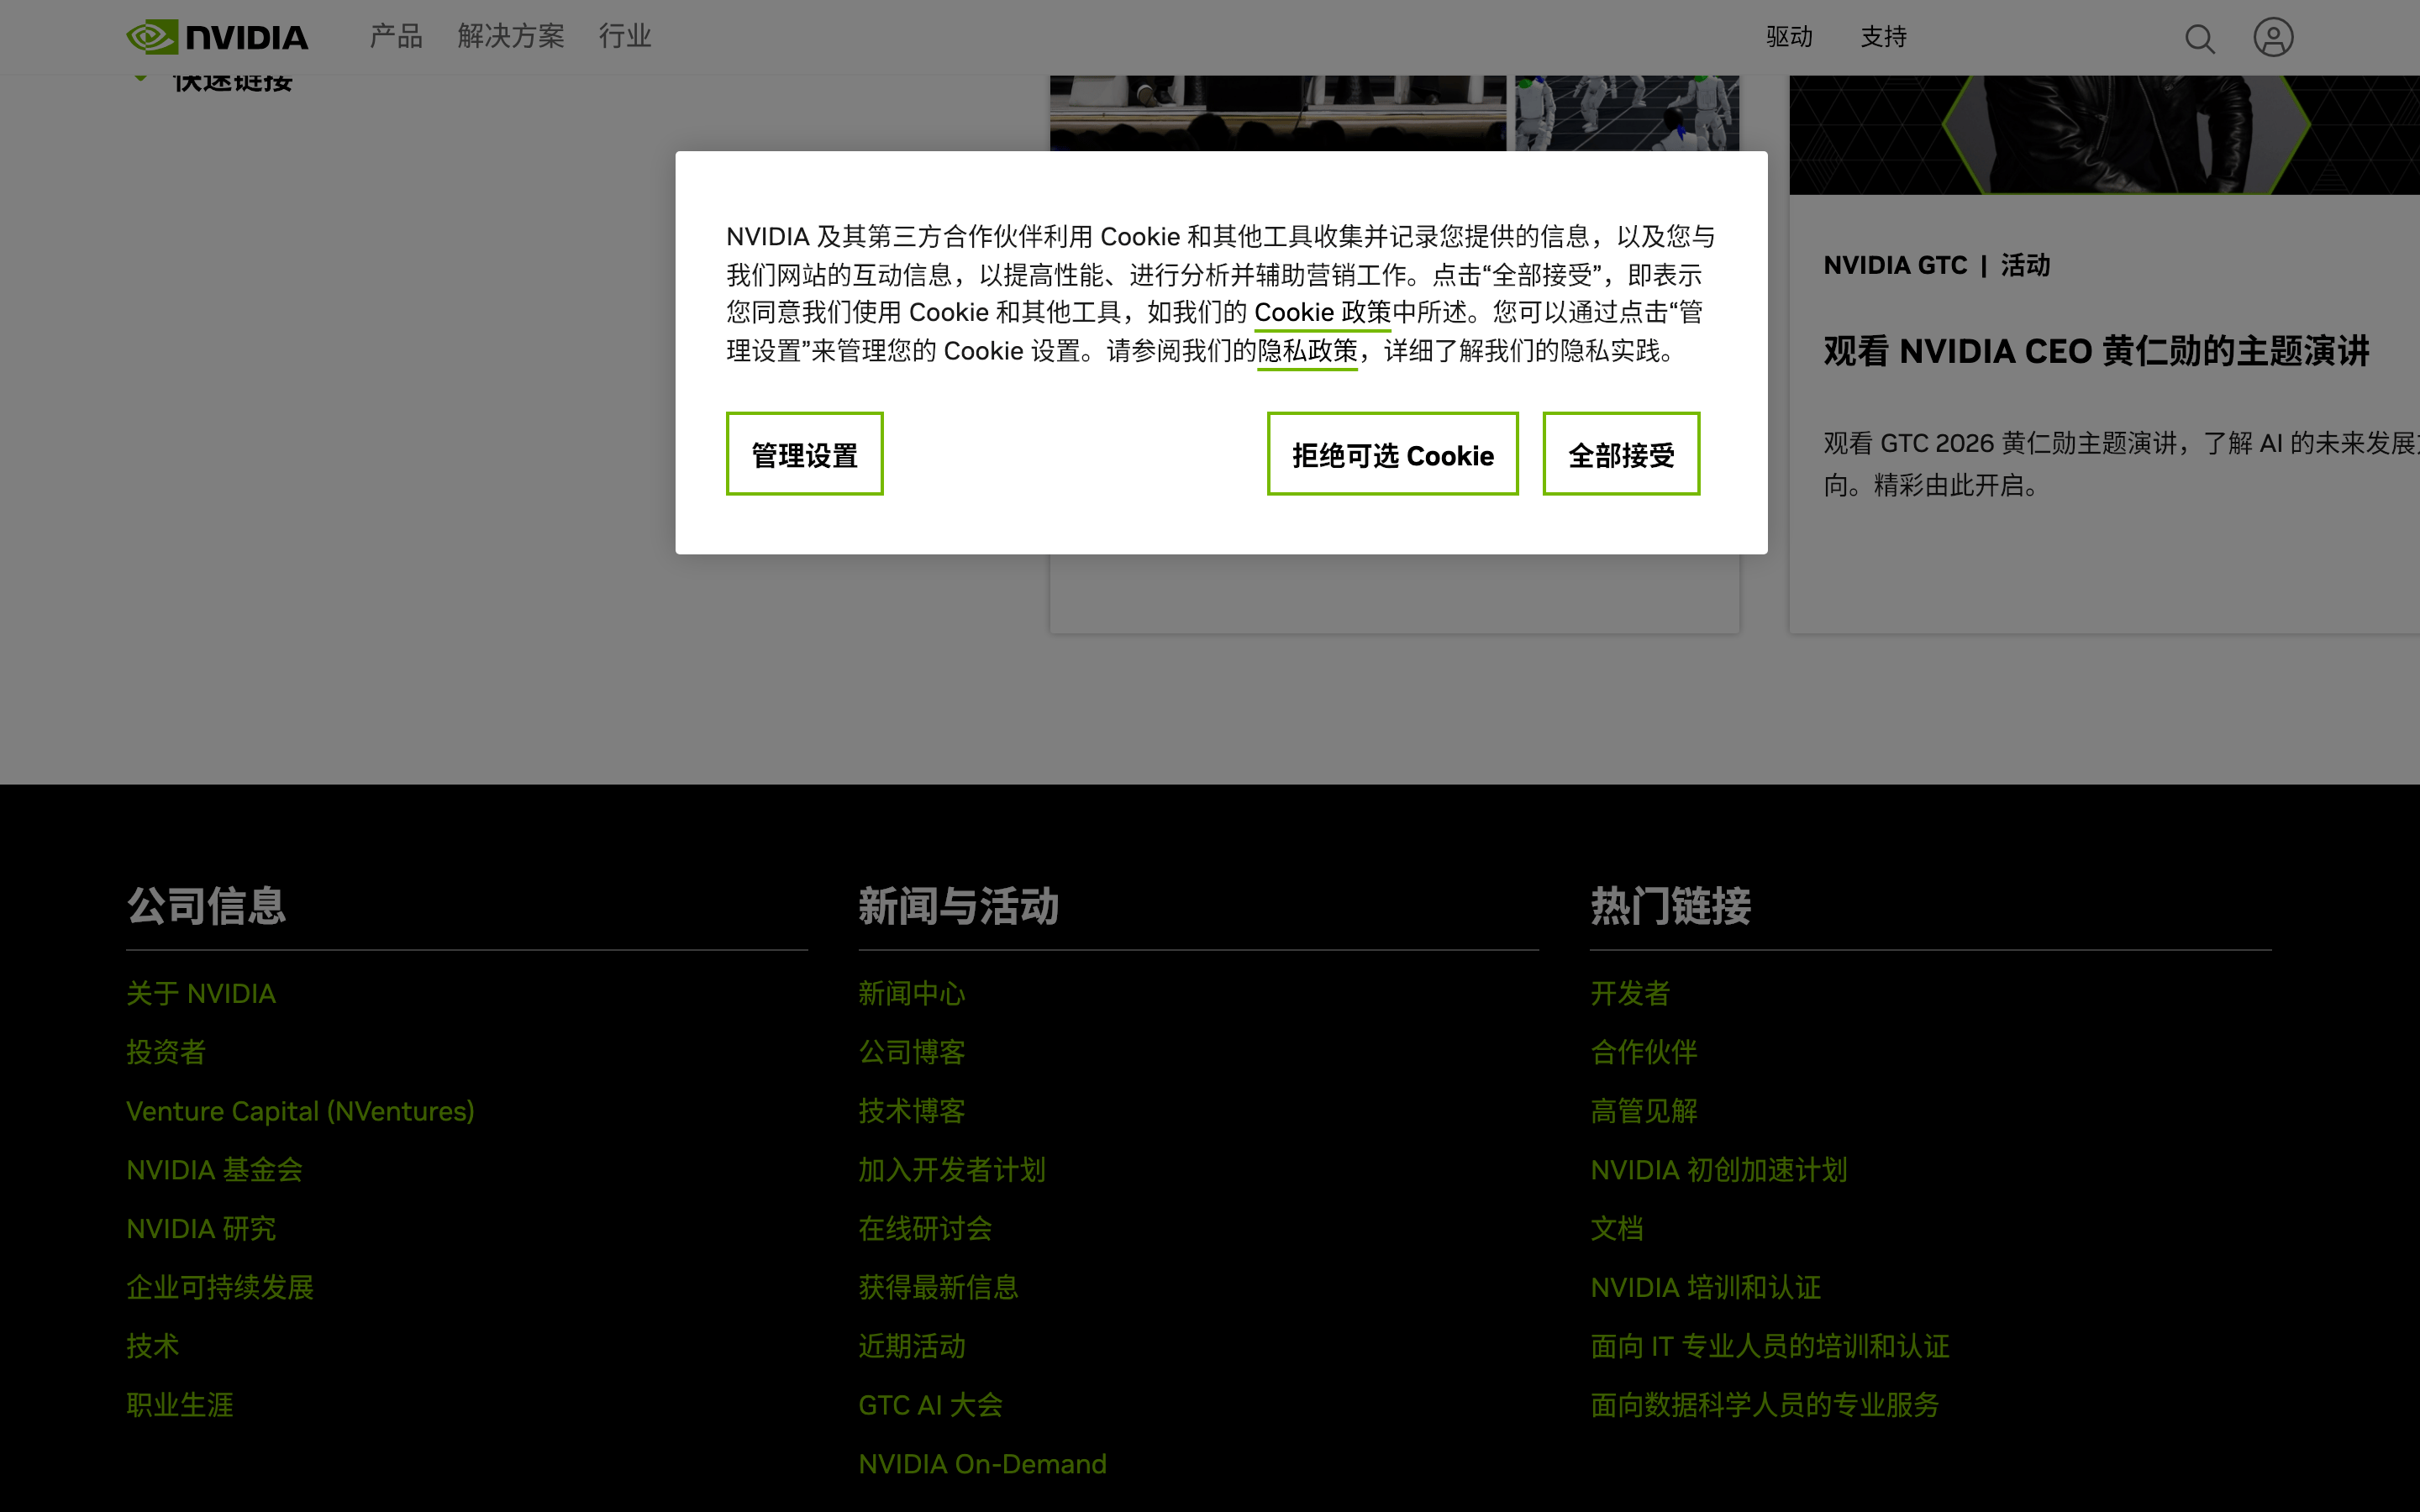2420x1512 pixels.
Task: Open the NVIDIA 研究 link
Action: [x=201, y=1229]
